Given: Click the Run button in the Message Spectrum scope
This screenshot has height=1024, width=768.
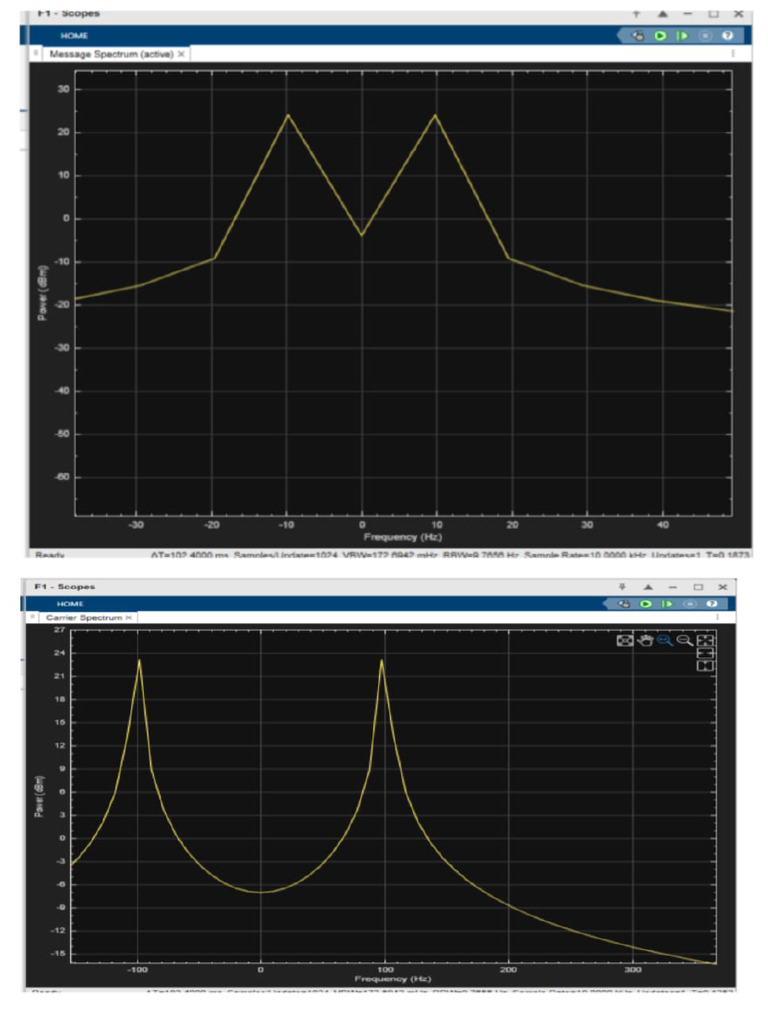Looking at the screenshot, I should (660, 35).
